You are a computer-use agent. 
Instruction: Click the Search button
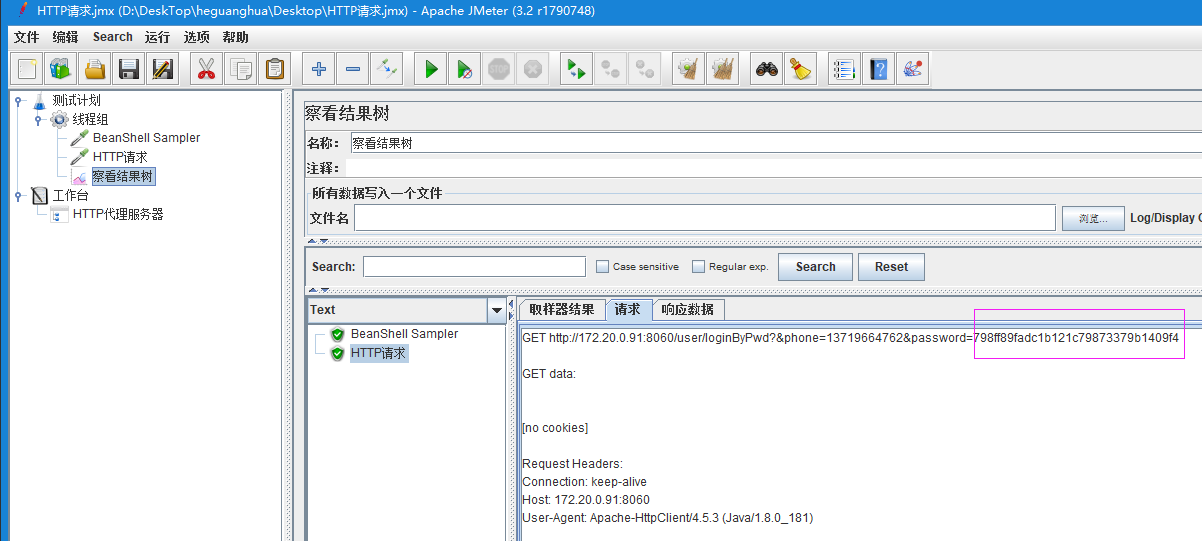pyautogui.click(x=815, y=267)
